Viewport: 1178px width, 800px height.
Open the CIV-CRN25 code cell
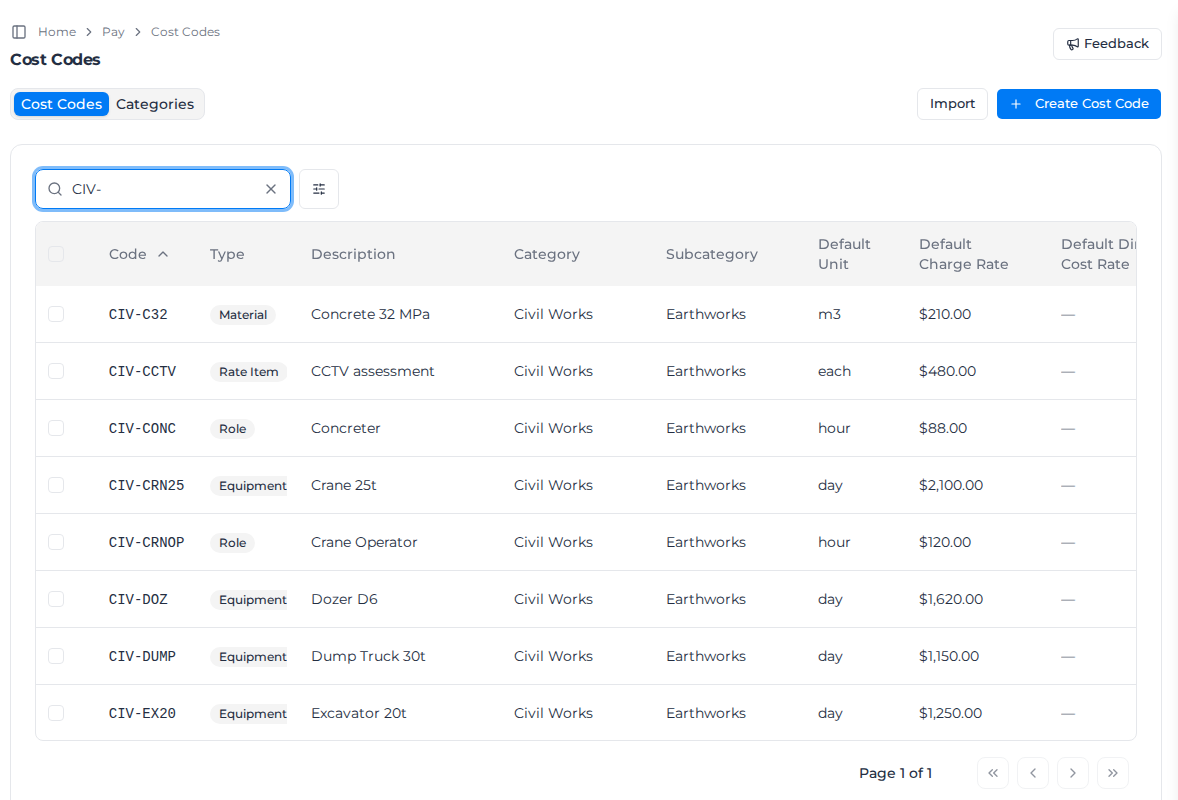point(146,485)
